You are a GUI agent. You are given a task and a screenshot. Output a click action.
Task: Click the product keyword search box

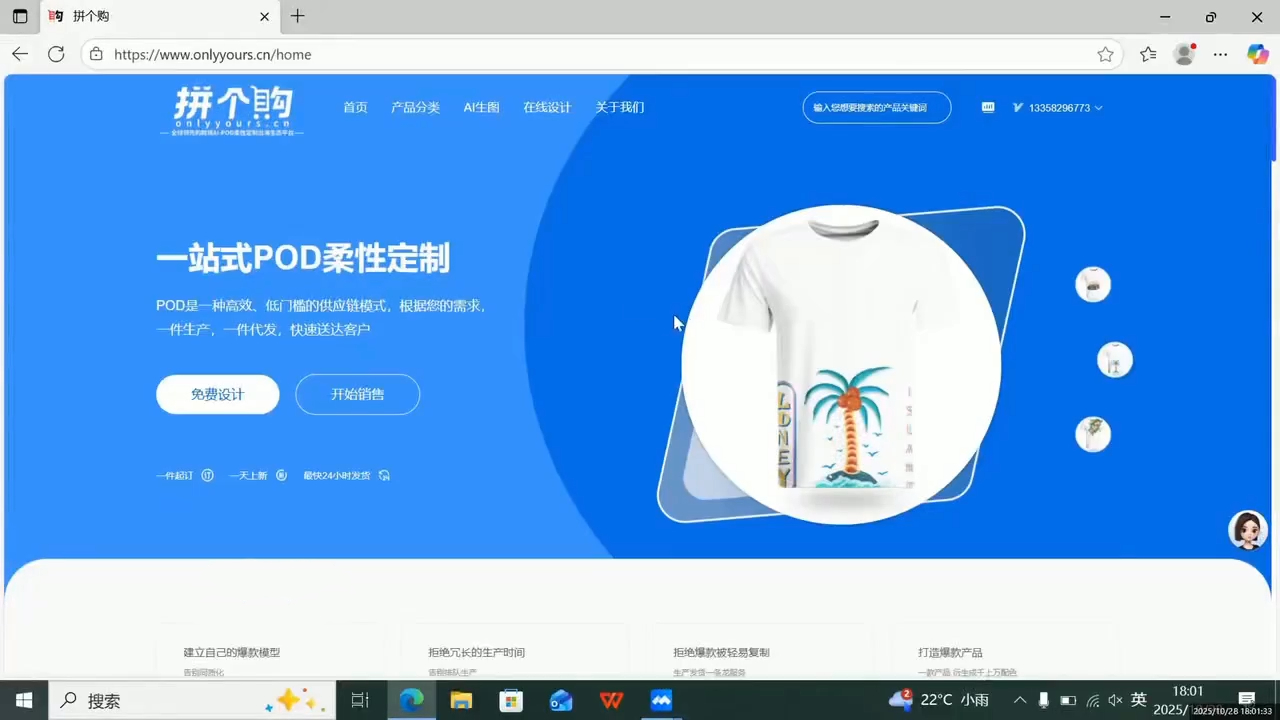click(x=876, y=107)
